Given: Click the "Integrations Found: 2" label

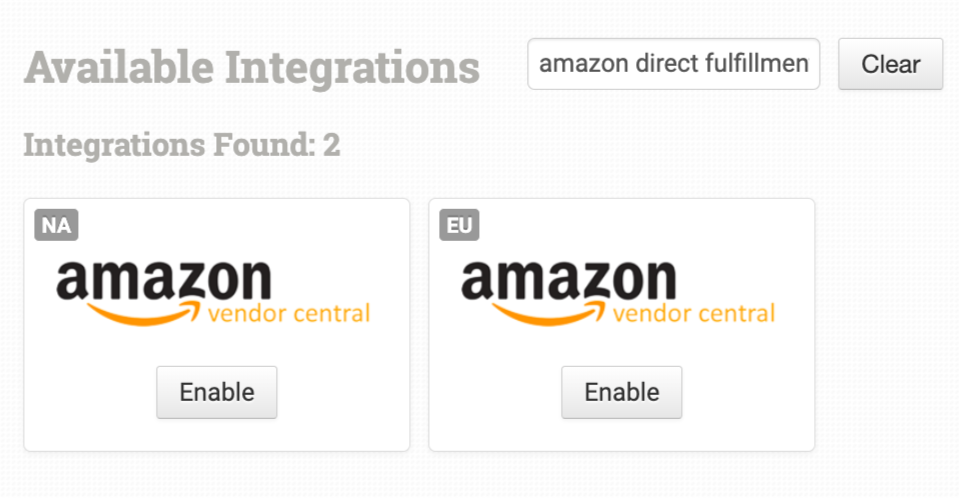Looking at the screenshot, I should 181,146.
